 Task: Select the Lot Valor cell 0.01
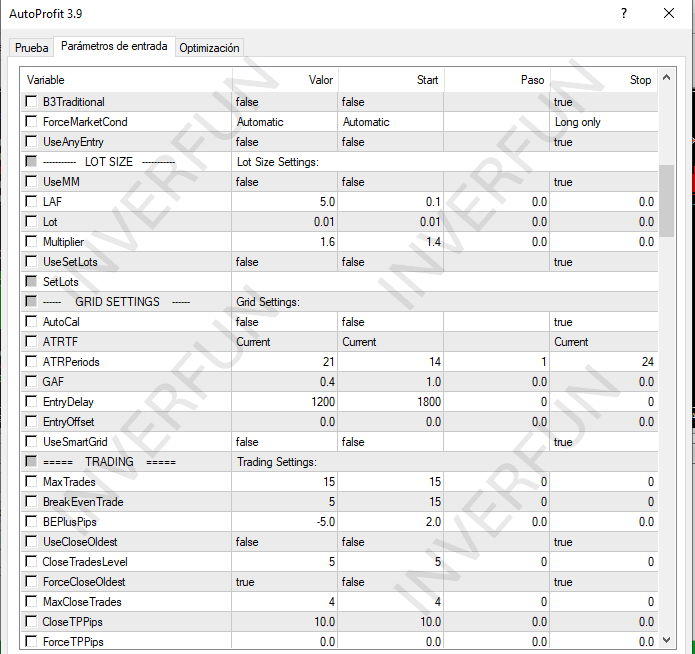[285, 222]
